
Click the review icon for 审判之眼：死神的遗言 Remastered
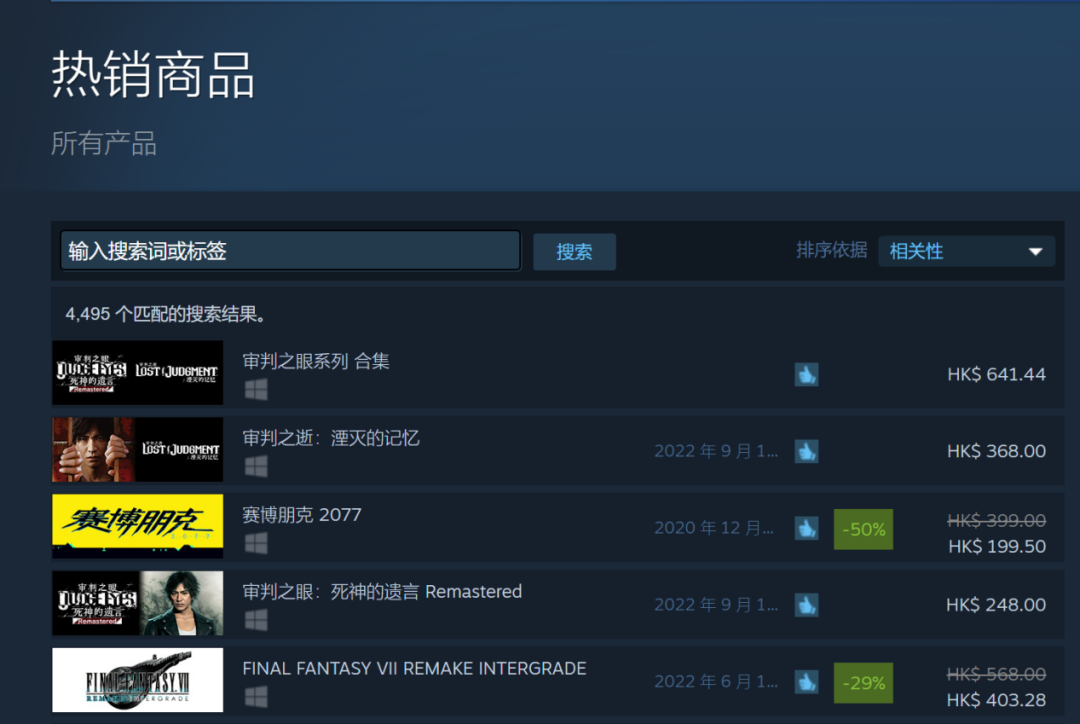807,605
